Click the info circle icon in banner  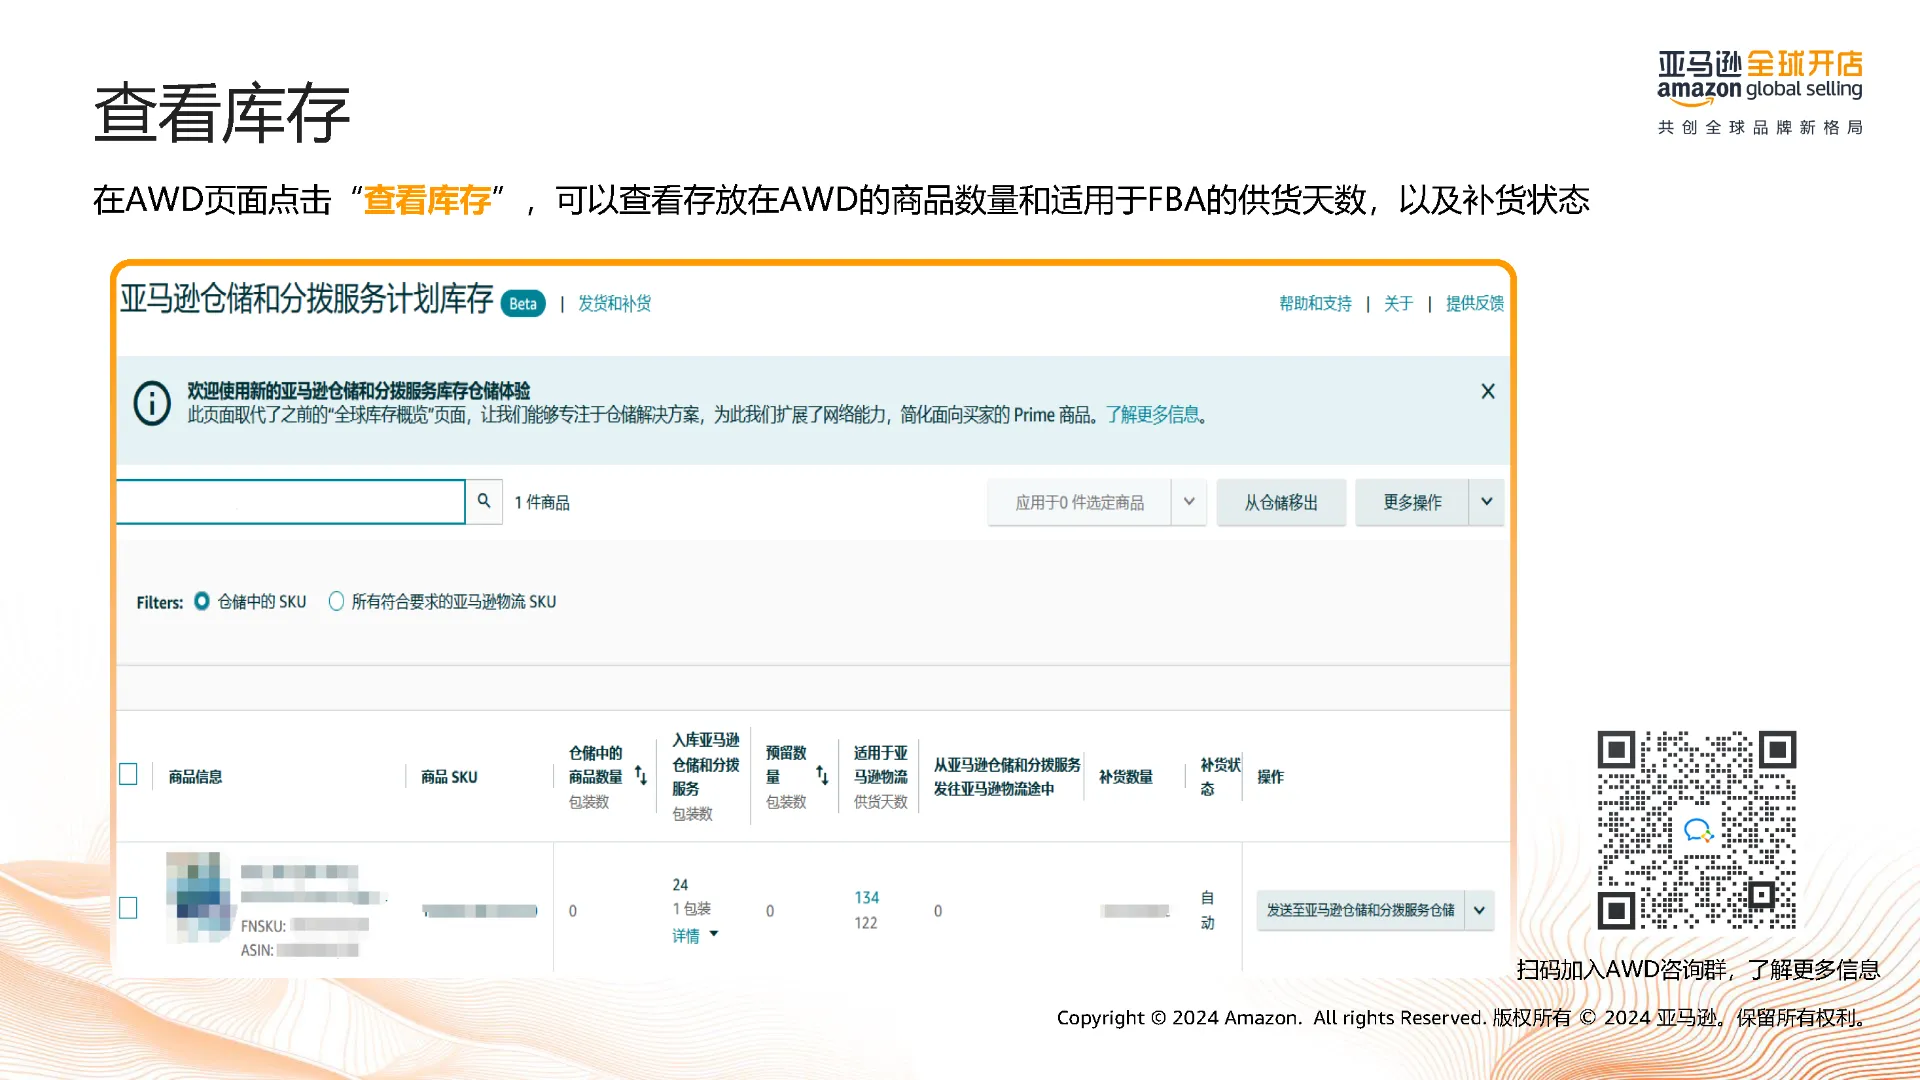[x=152, y=403]
